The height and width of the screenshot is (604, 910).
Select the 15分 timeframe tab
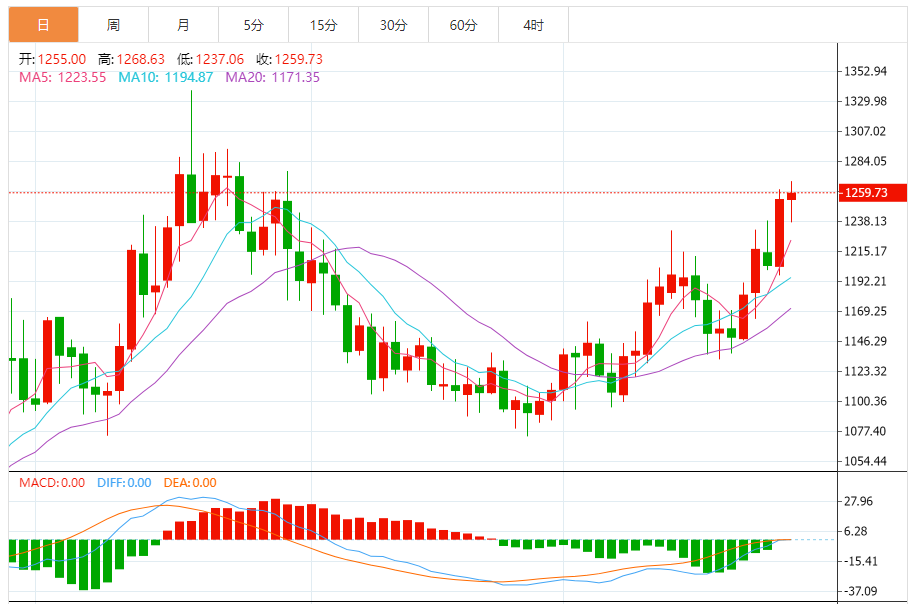coord(323,25)
